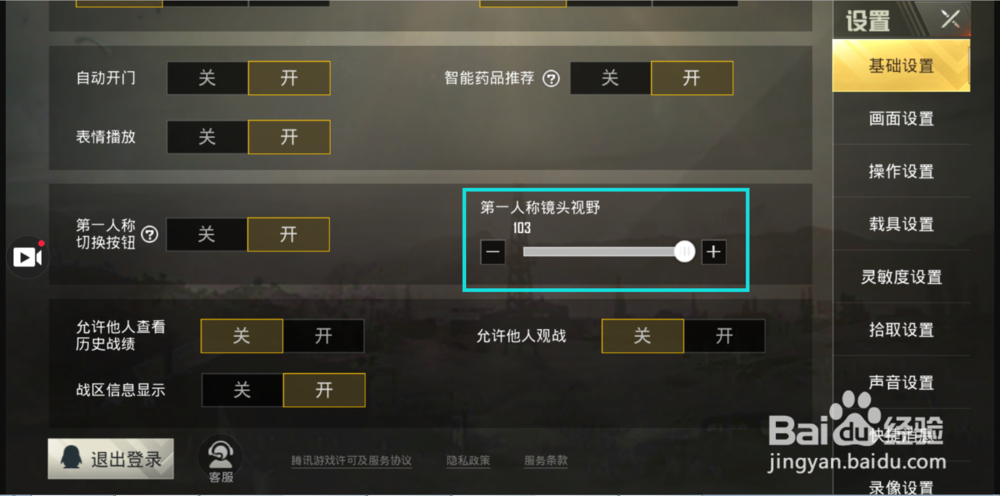
Task: Turn on 允许他人查看历史战绩
Action: point(323,336)
